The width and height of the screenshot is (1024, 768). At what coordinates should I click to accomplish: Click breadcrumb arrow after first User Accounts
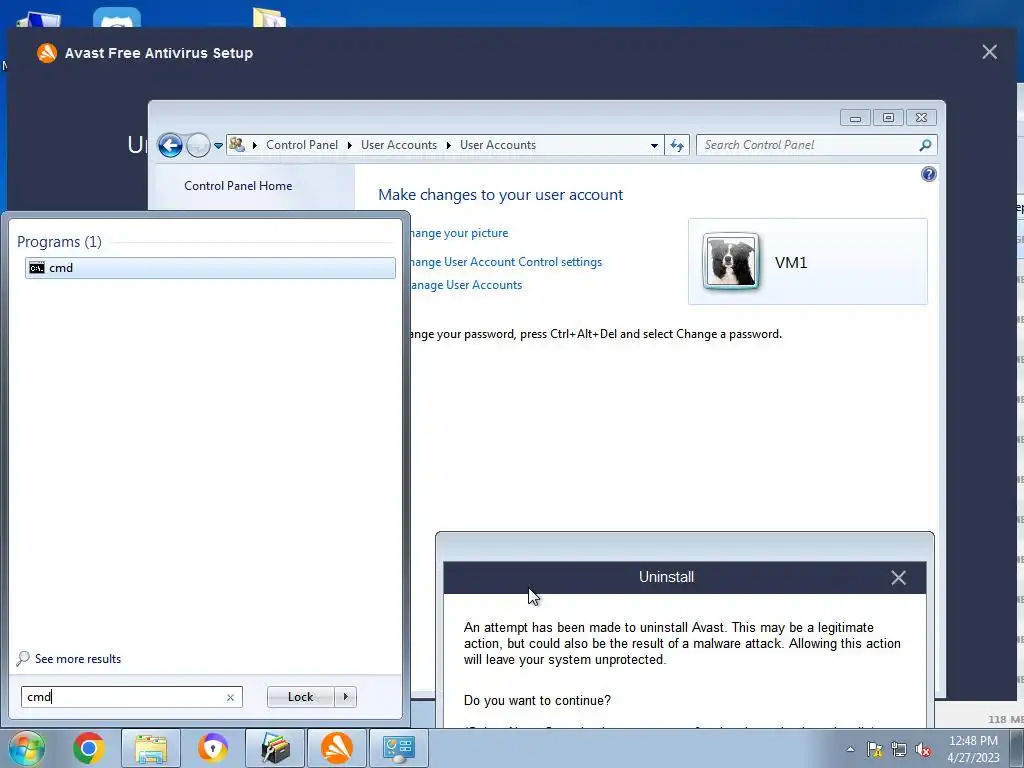[449, 146]
